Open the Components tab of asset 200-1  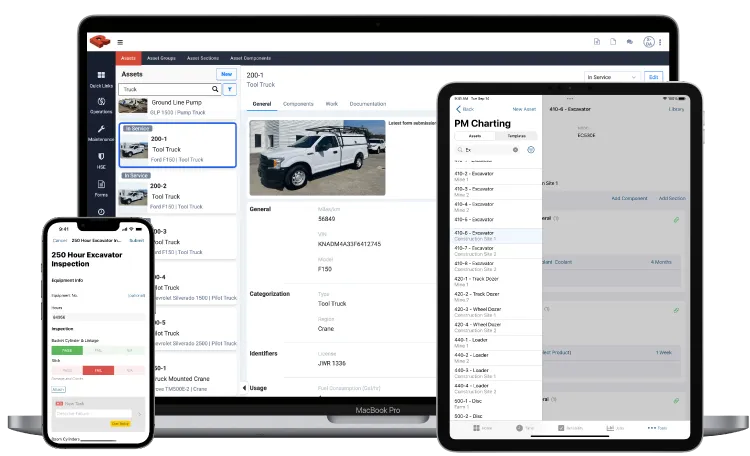(298, 104)
